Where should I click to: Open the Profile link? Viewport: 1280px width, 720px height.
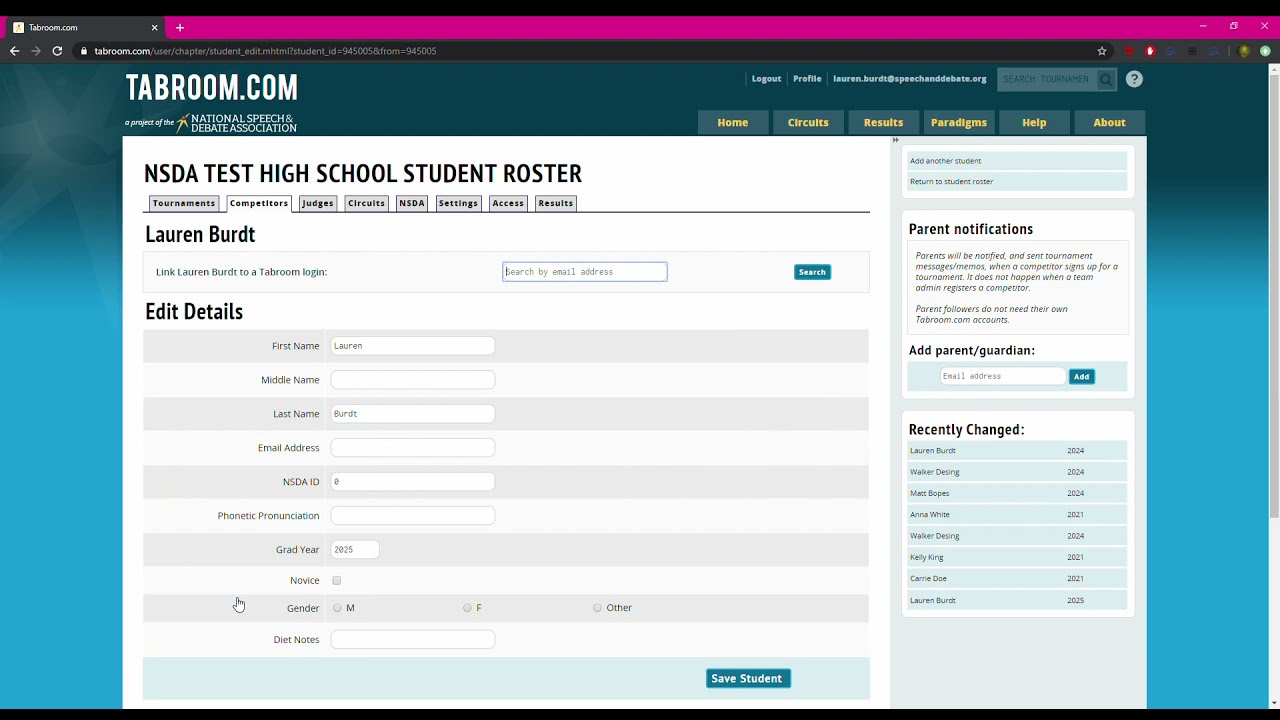pos(807,79)
